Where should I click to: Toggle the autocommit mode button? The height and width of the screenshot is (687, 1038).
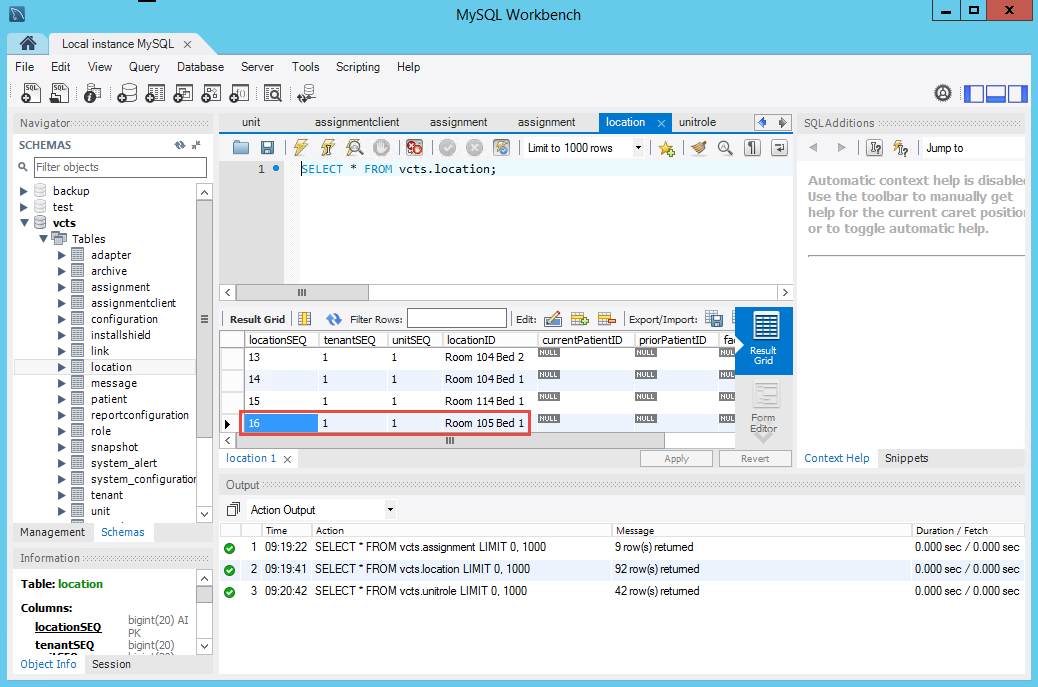pyautogui.click(x=502, y=148)
